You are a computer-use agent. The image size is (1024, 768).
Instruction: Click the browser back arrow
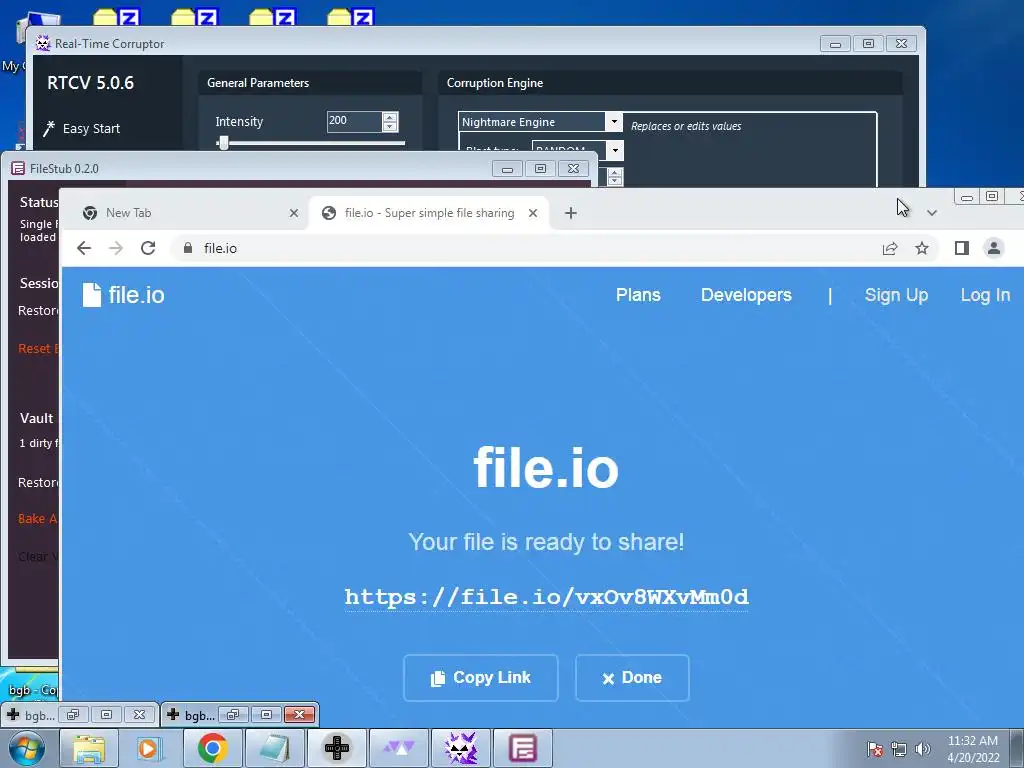(84, 248)
